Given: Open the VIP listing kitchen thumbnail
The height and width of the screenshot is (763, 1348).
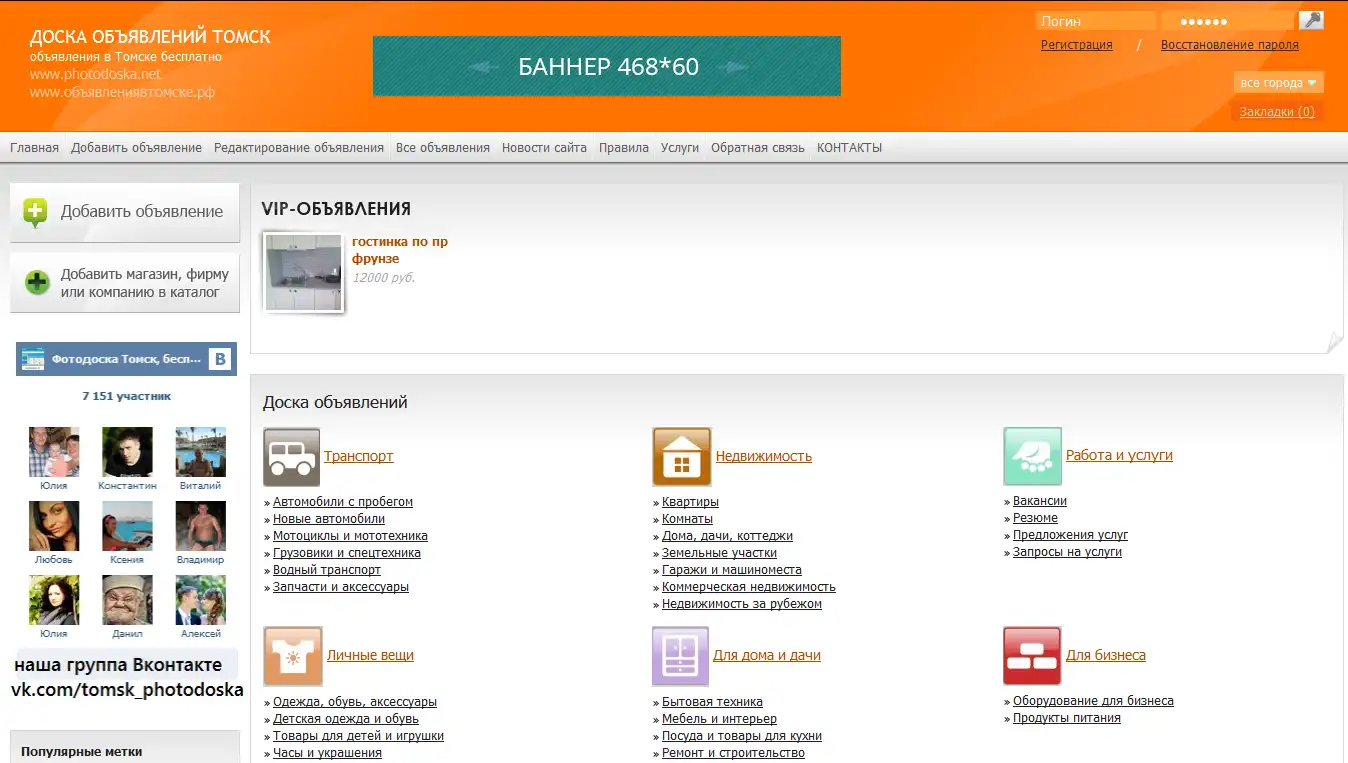Looking at the screenshot, I should pyautogui.click(x=303, y=273).
